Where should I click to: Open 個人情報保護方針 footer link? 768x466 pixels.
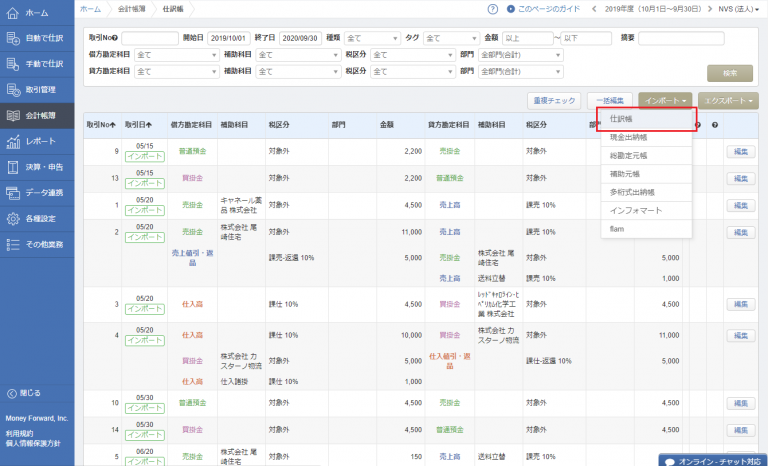click(33, 443)
